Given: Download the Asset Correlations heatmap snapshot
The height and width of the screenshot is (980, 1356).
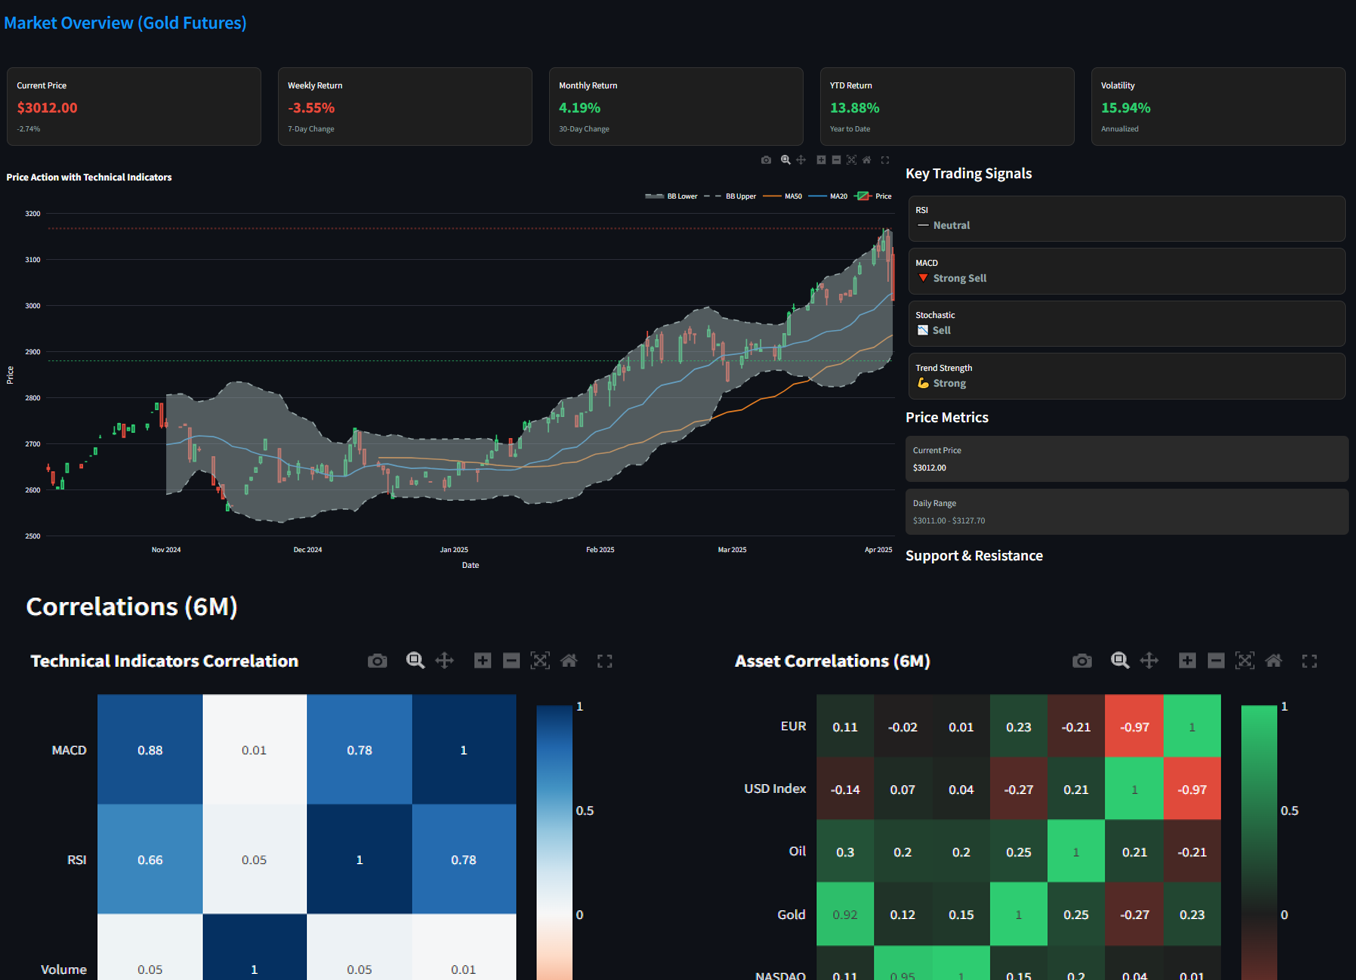Looking at the screenshot, I should coord(1082,660).
